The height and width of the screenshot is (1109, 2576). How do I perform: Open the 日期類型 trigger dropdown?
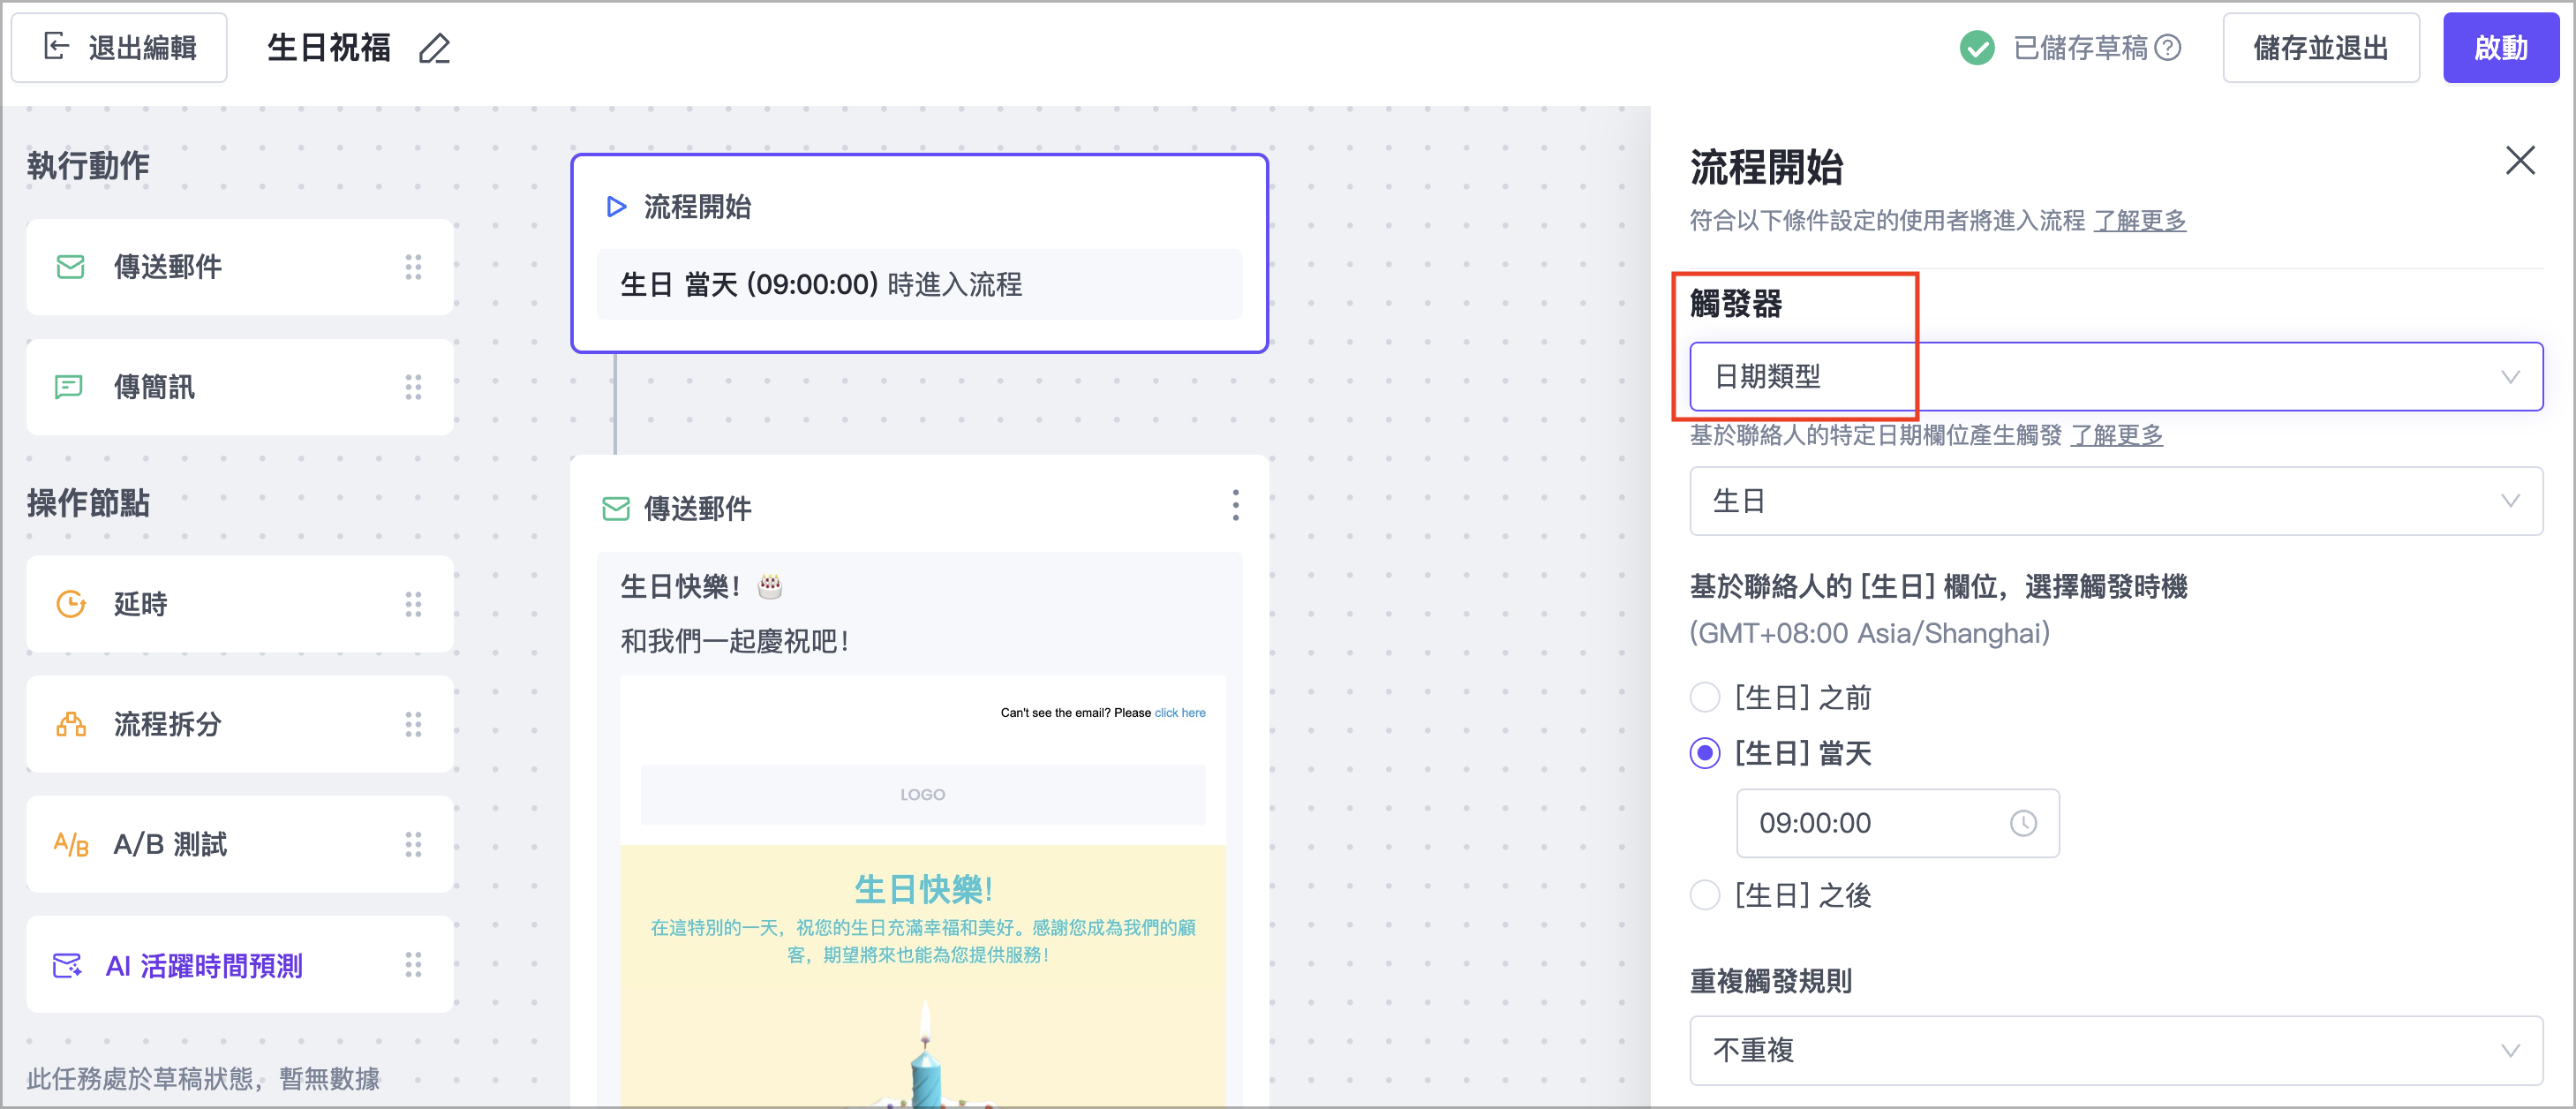[2115, 377]
